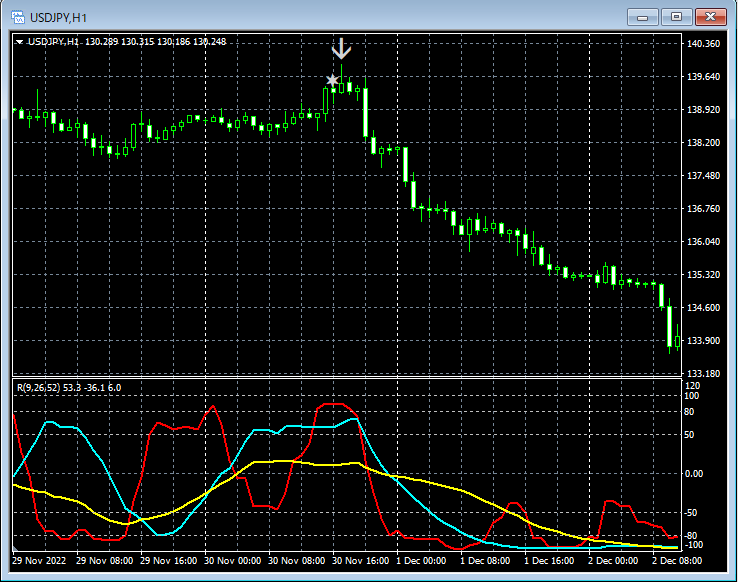Click the 136.760 price level on scale
Image resolution: width=739 pixels, height=582 pixels.
point(705,209)
